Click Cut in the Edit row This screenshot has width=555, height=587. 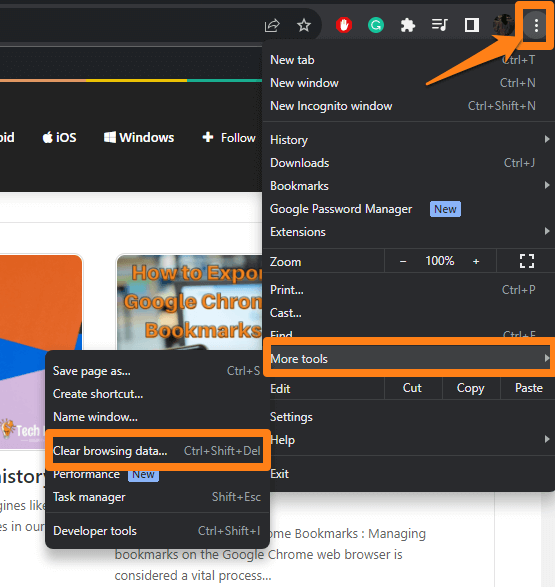click(x=412, y=388)
